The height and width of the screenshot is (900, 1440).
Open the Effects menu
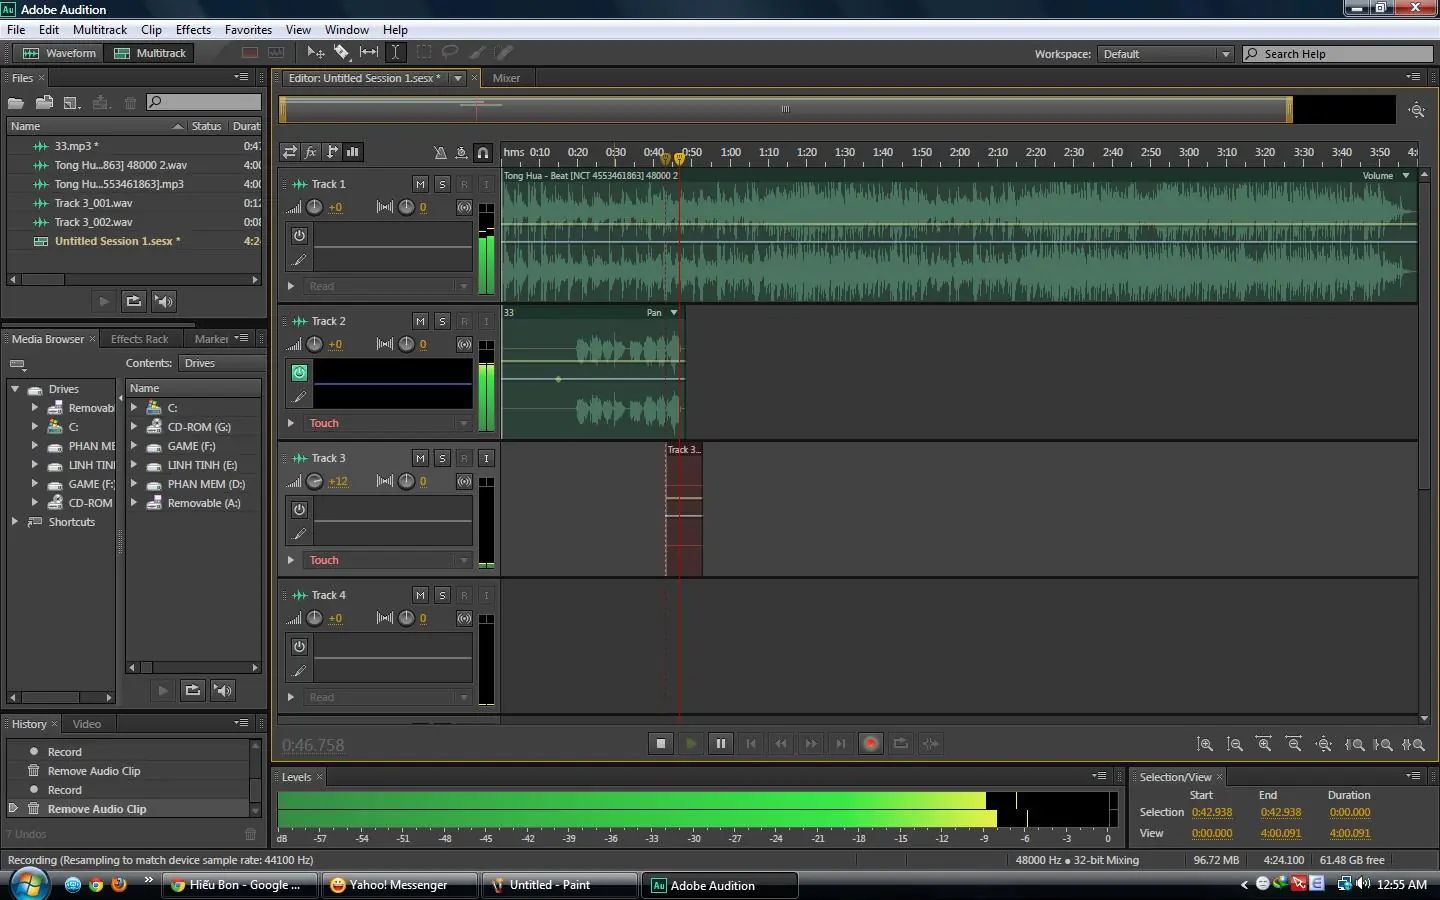click(x=193, y=29)
